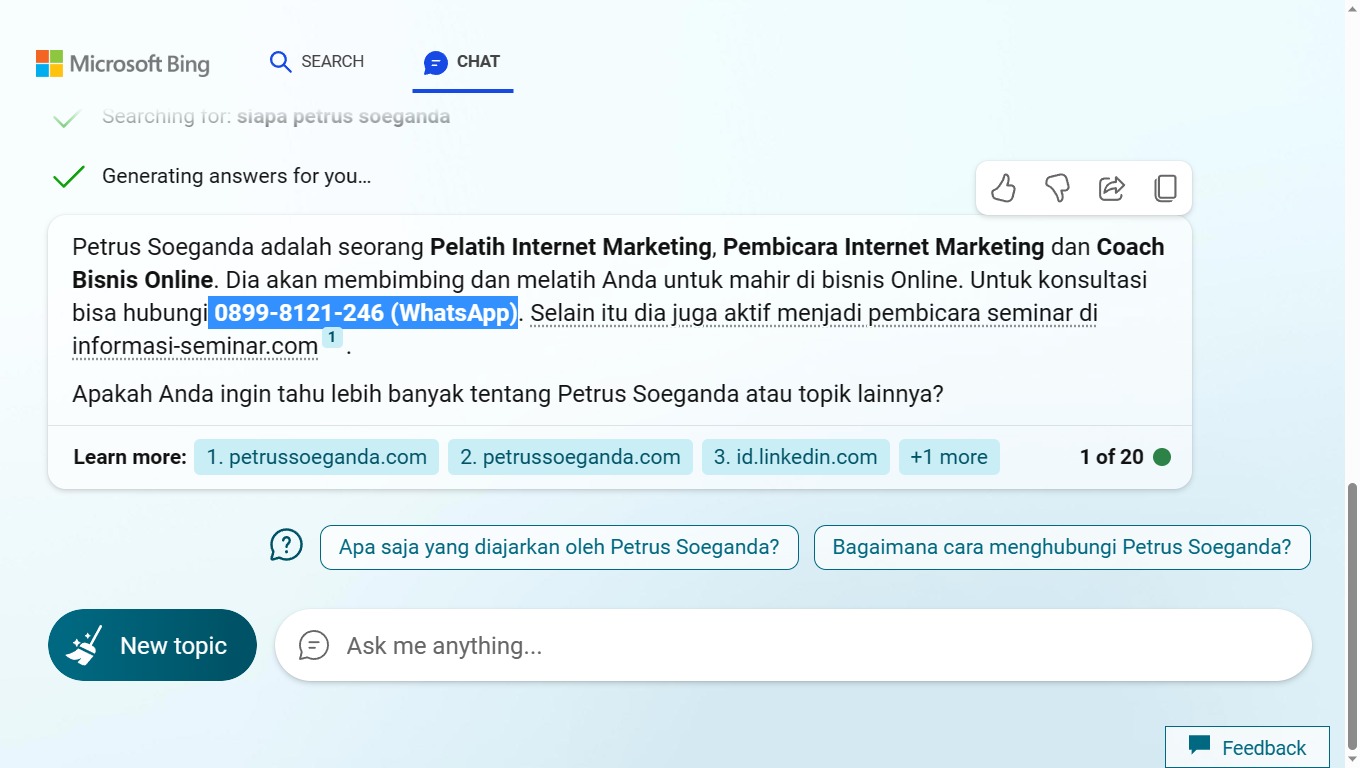Dislike the answer with thumbs down
The height and width of the screenshot is (768, 1360).
click(x=1057, y=188)
